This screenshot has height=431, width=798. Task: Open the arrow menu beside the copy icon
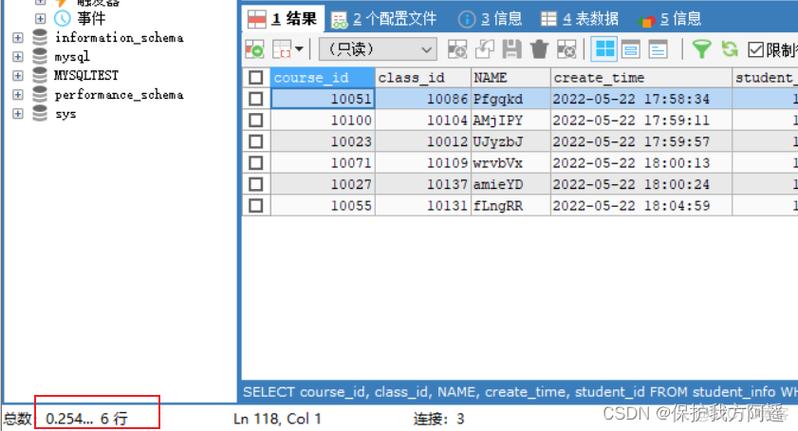tap(299, 49)
